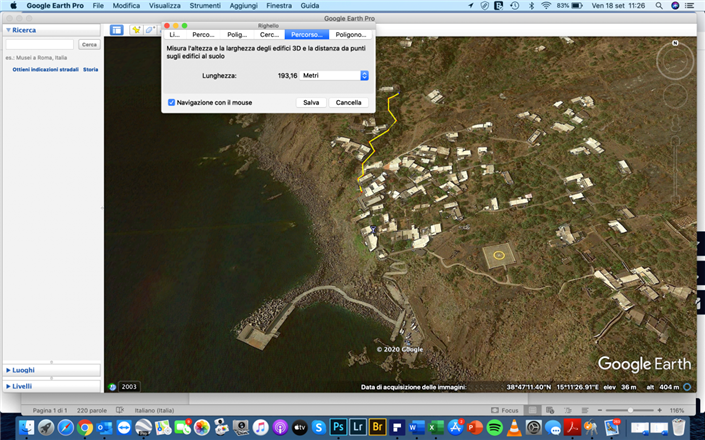
Task: Click the Cancella button
Action: [348, 102]
